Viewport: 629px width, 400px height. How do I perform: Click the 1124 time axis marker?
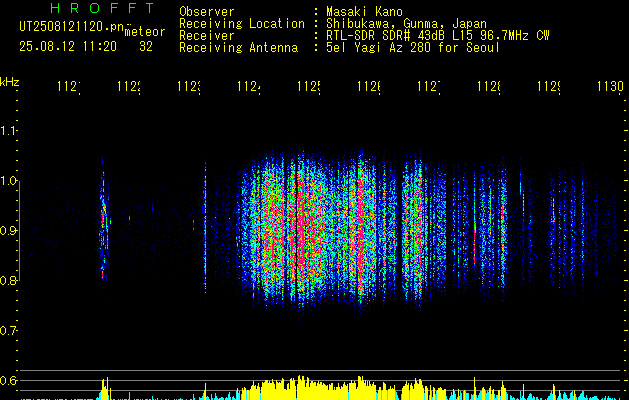(249, 86)
